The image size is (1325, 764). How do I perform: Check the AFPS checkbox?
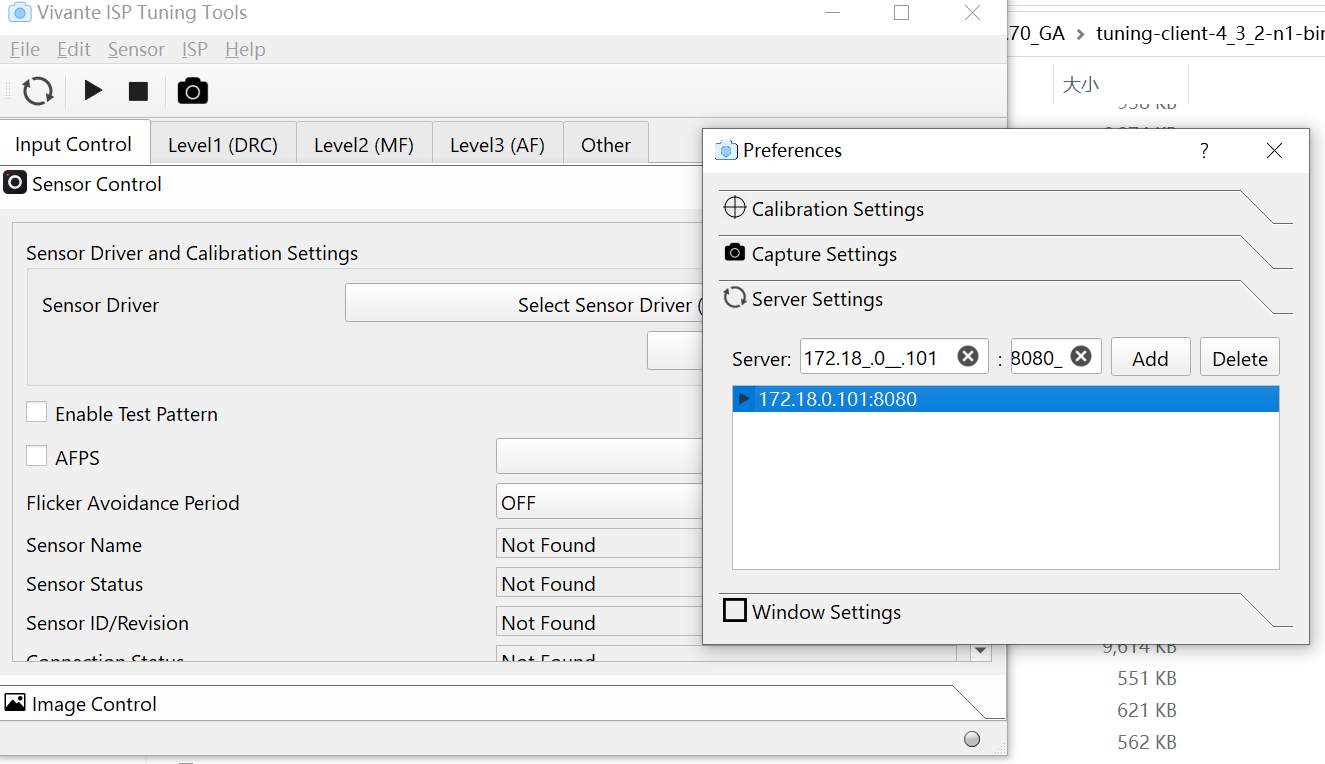pyautogui.click(x=37, y=455)
